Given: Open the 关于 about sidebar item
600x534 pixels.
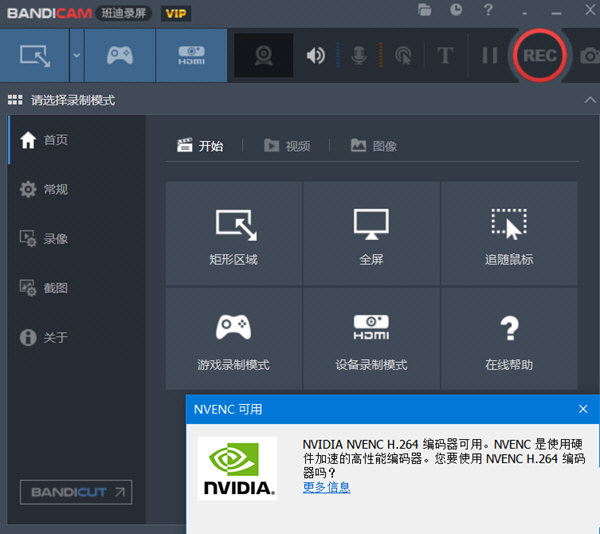Looking at the screenshot, I should (x=77, y=337).
